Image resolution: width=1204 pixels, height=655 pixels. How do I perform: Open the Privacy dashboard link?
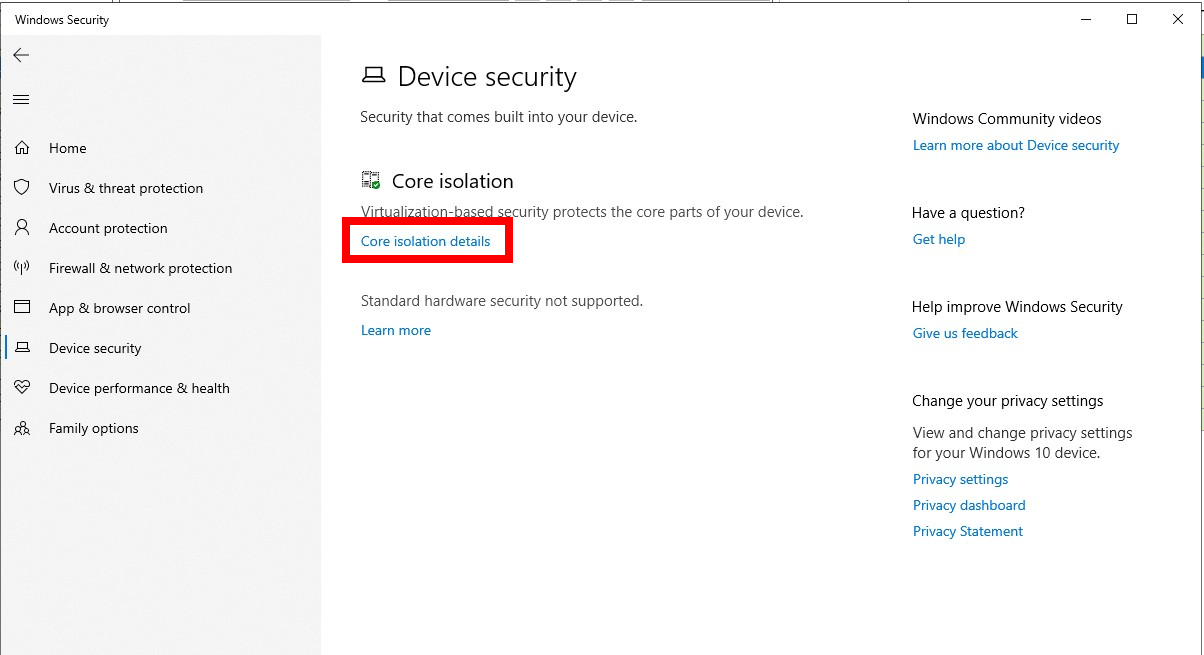pos(969,505)
